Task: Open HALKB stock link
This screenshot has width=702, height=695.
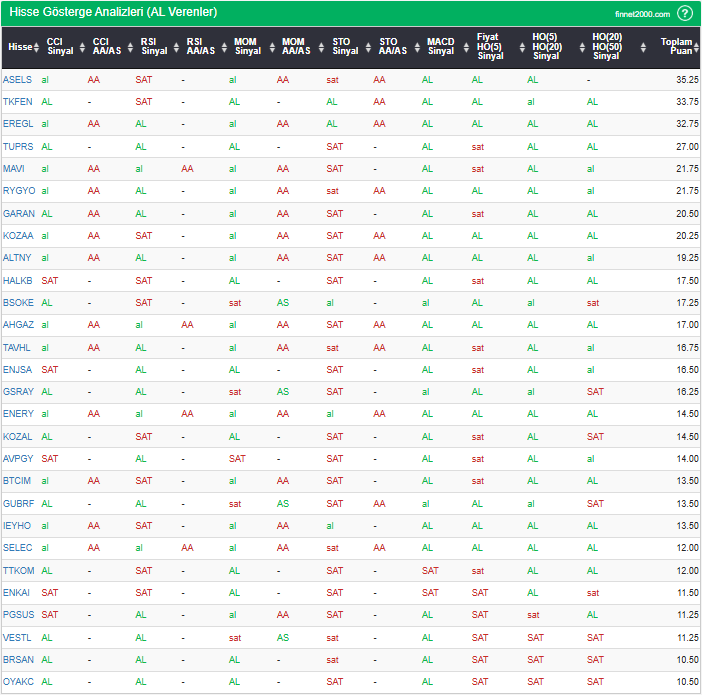Action: 18,280
